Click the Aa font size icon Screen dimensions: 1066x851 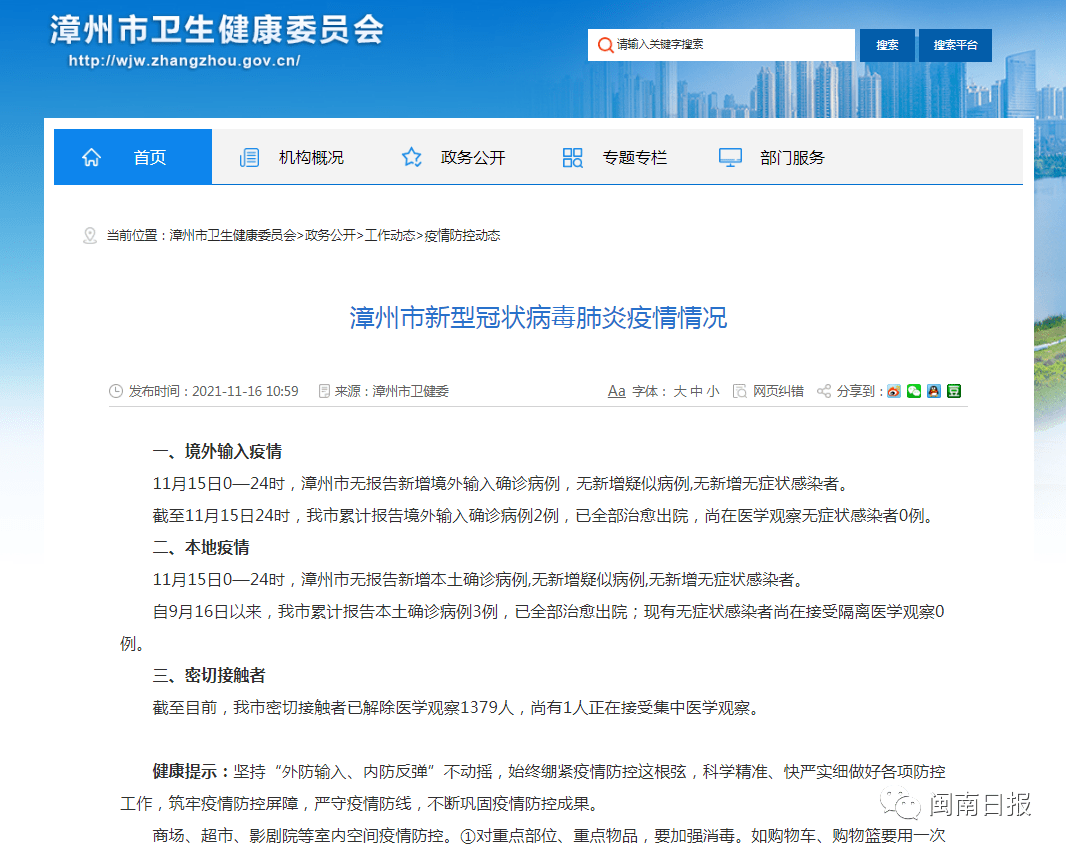(x=616, y=391)
